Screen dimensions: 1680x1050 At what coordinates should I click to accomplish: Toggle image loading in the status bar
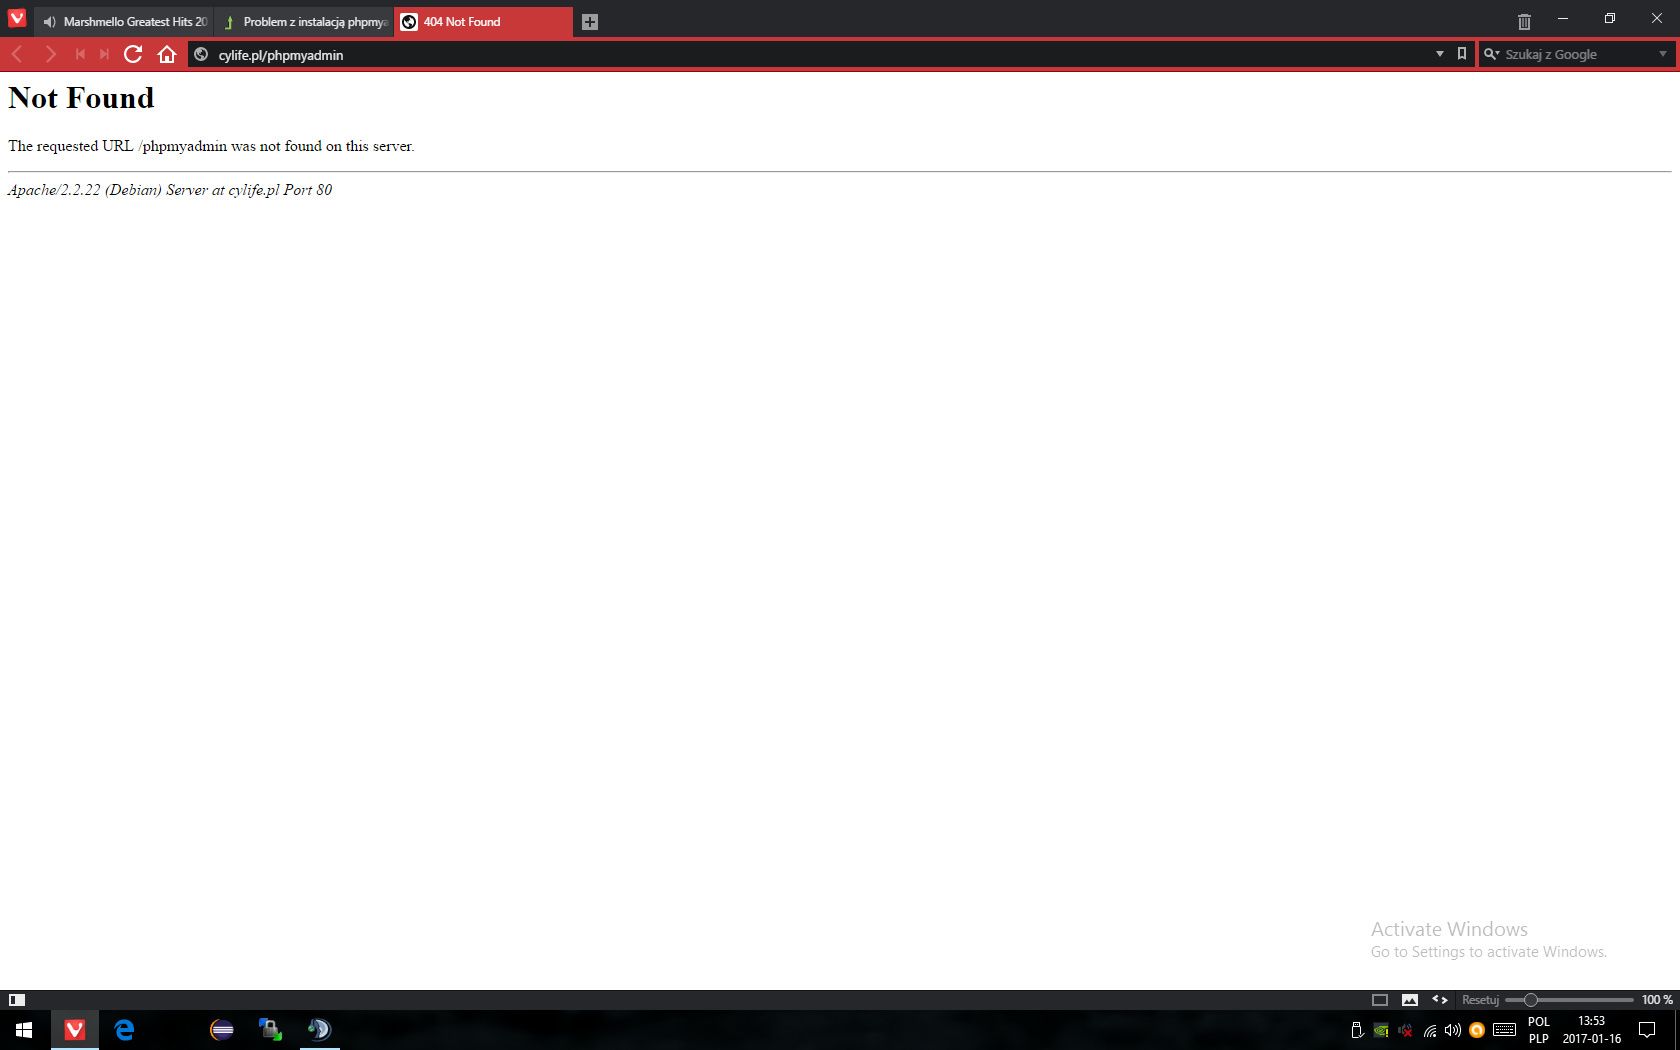(1410, 1000)
